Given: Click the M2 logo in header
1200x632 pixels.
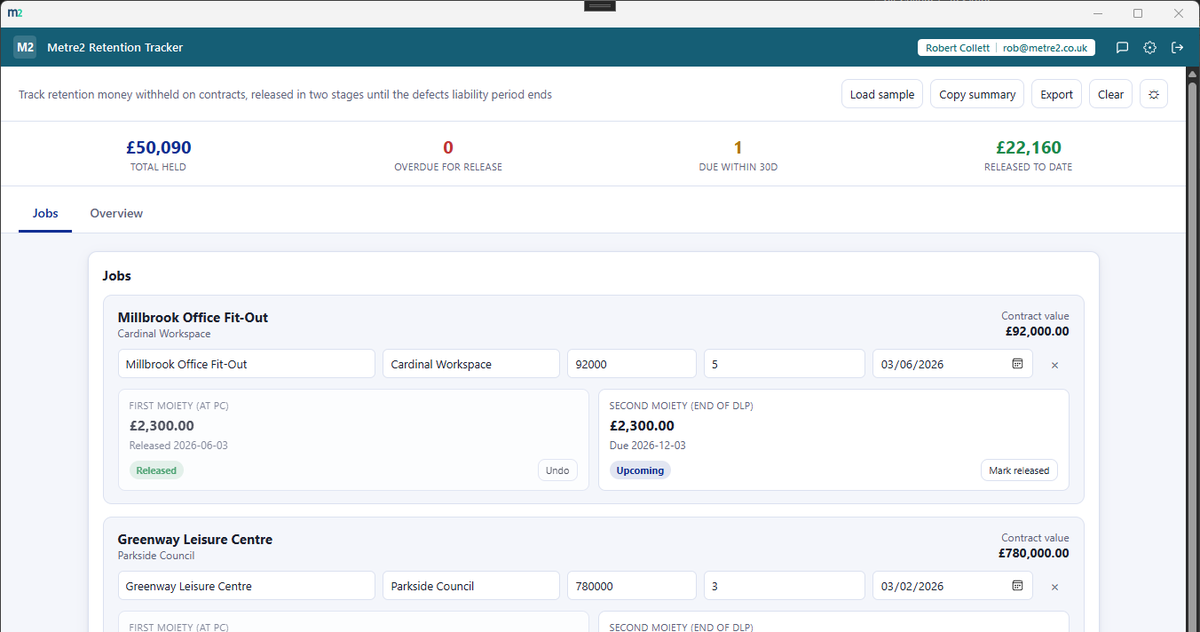Looking at the screenshot, I should click(x=25, y=47).
